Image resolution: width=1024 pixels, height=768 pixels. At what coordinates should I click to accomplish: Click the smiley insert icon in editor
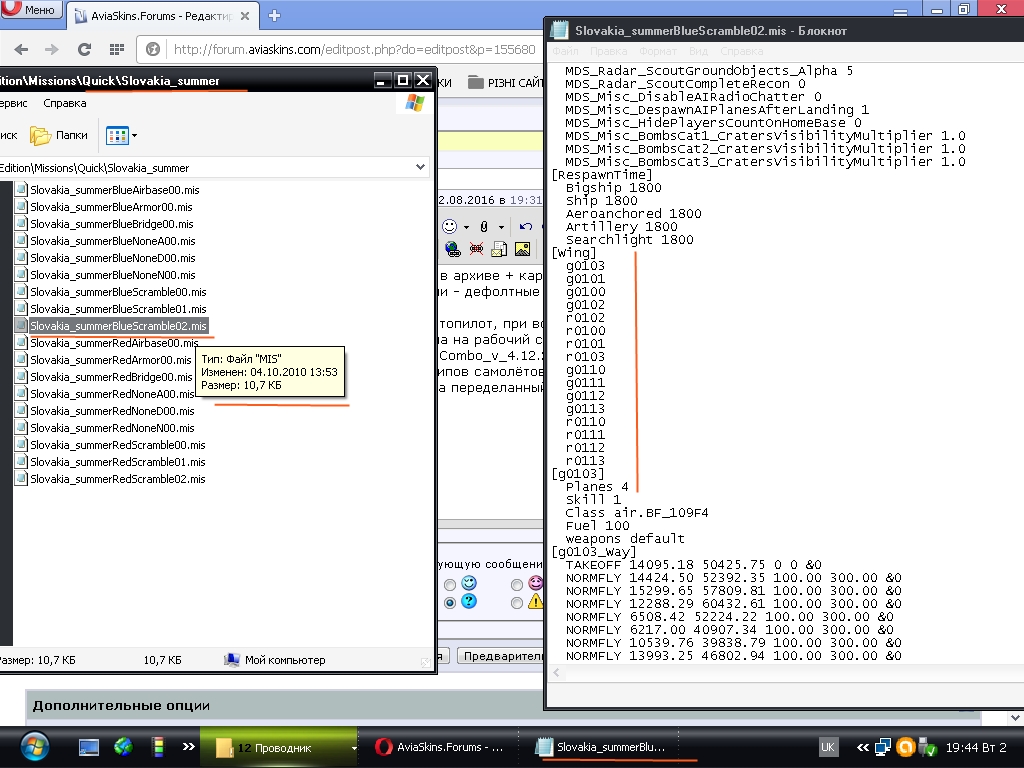pos(450,226)
